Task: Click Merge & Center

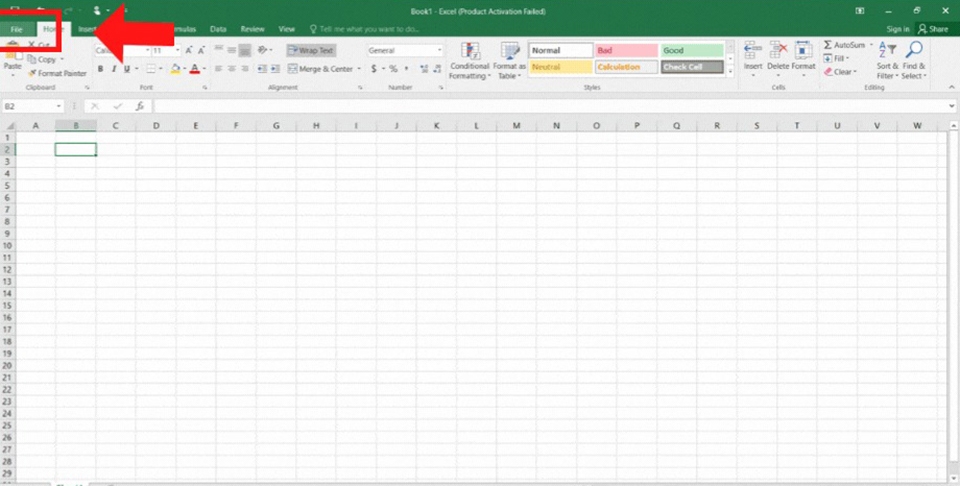Action: (x=321, y=69)
